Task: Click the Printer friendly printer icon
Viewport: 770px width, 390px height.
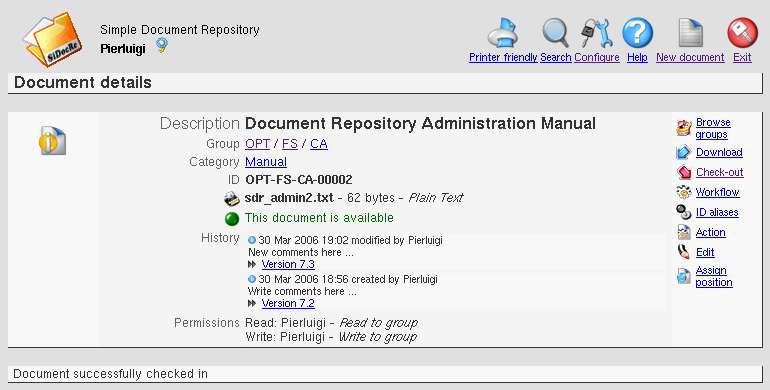Action: tap(503, 33)
